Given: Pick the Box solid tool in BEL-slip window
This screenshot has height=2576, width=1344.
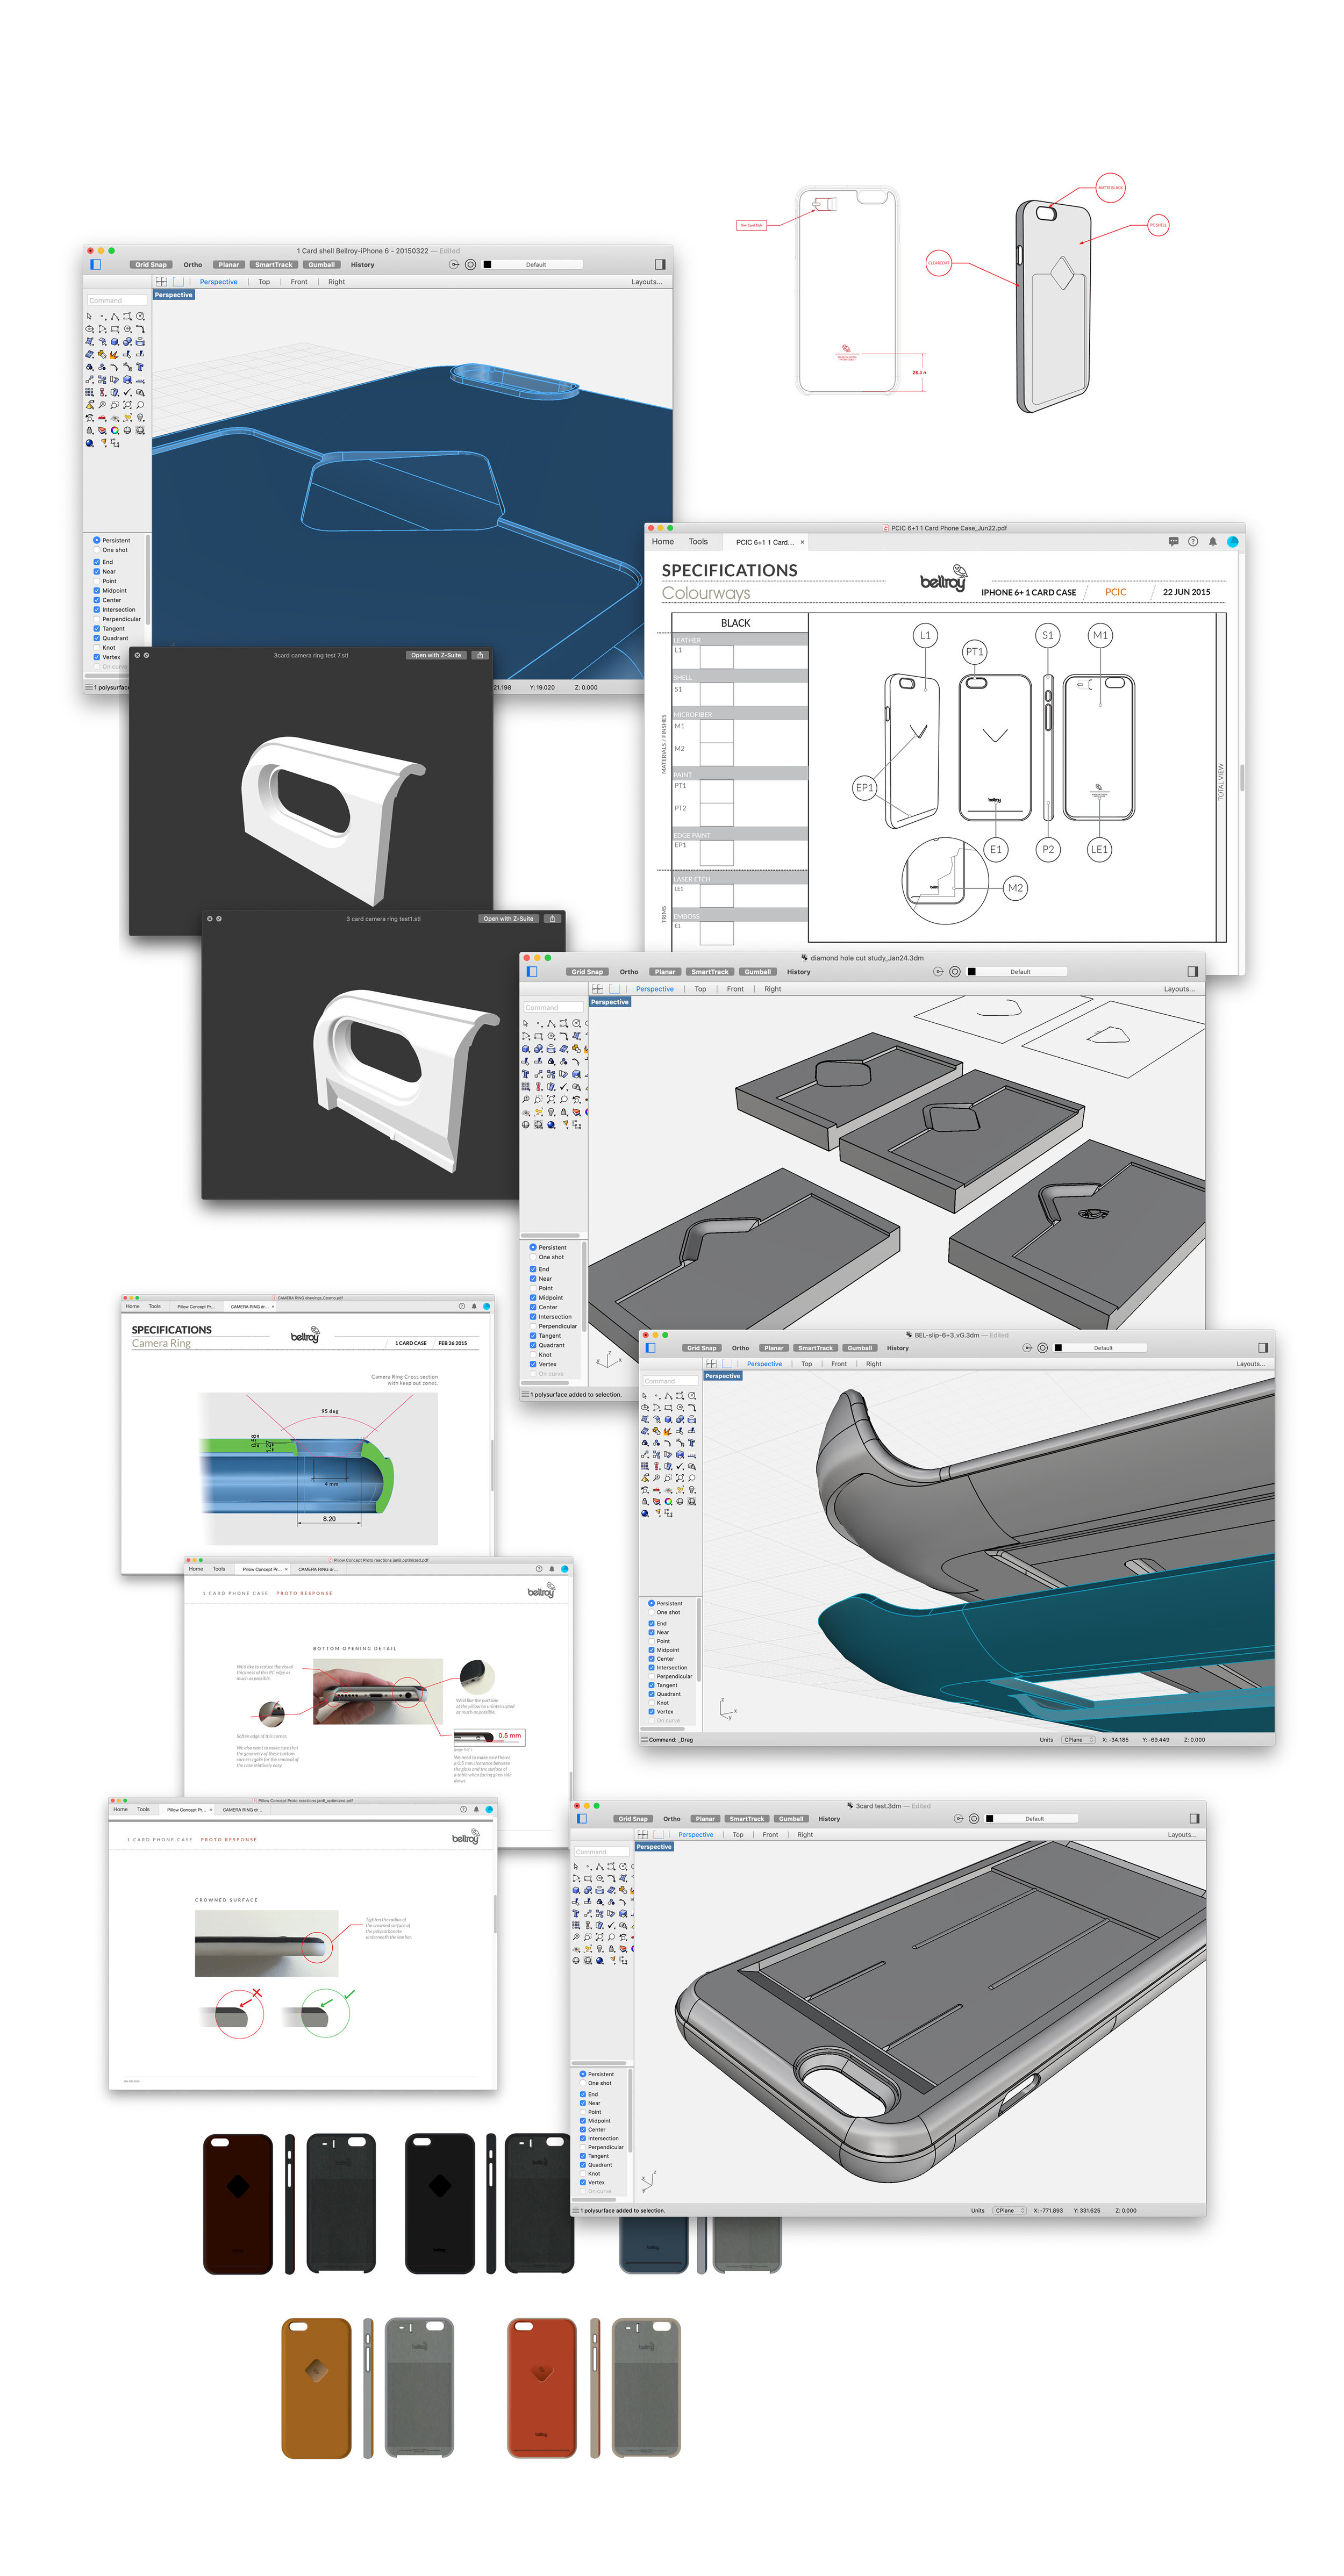Looking at the screenshot, I should coord(668,1419).
